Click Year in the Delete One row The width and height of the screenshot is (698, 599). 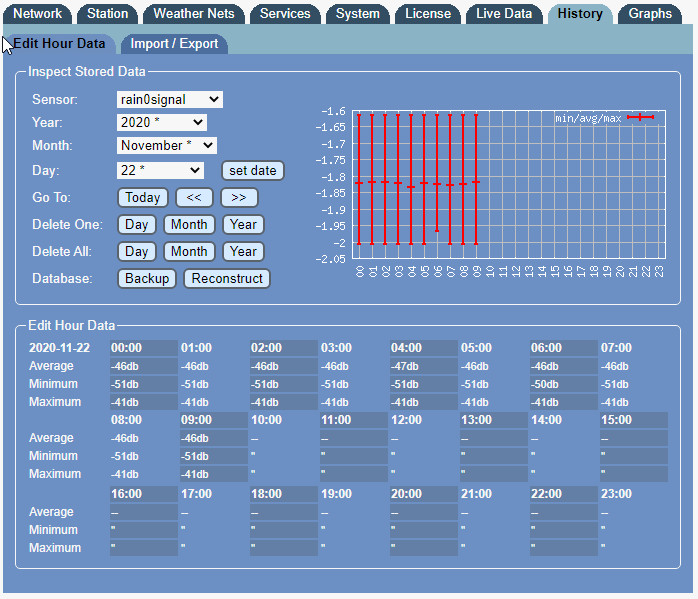[243, 225]
